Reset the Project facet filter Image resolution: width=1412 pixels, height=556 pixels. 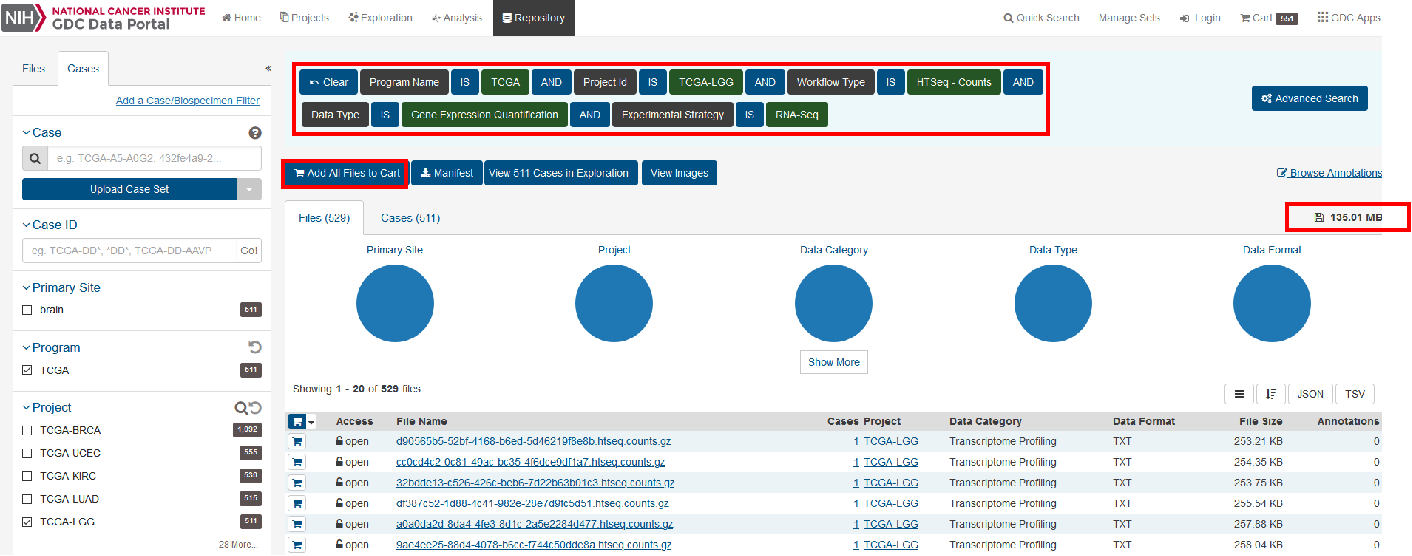coord(254,408)
